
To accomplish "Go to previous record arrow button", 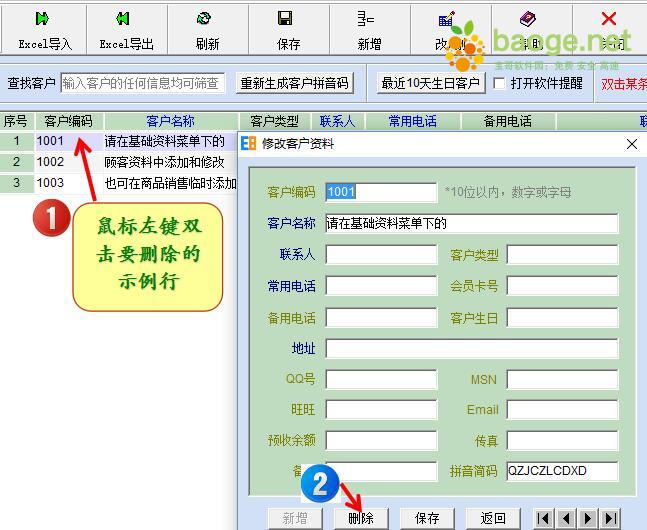I will 566,518.
